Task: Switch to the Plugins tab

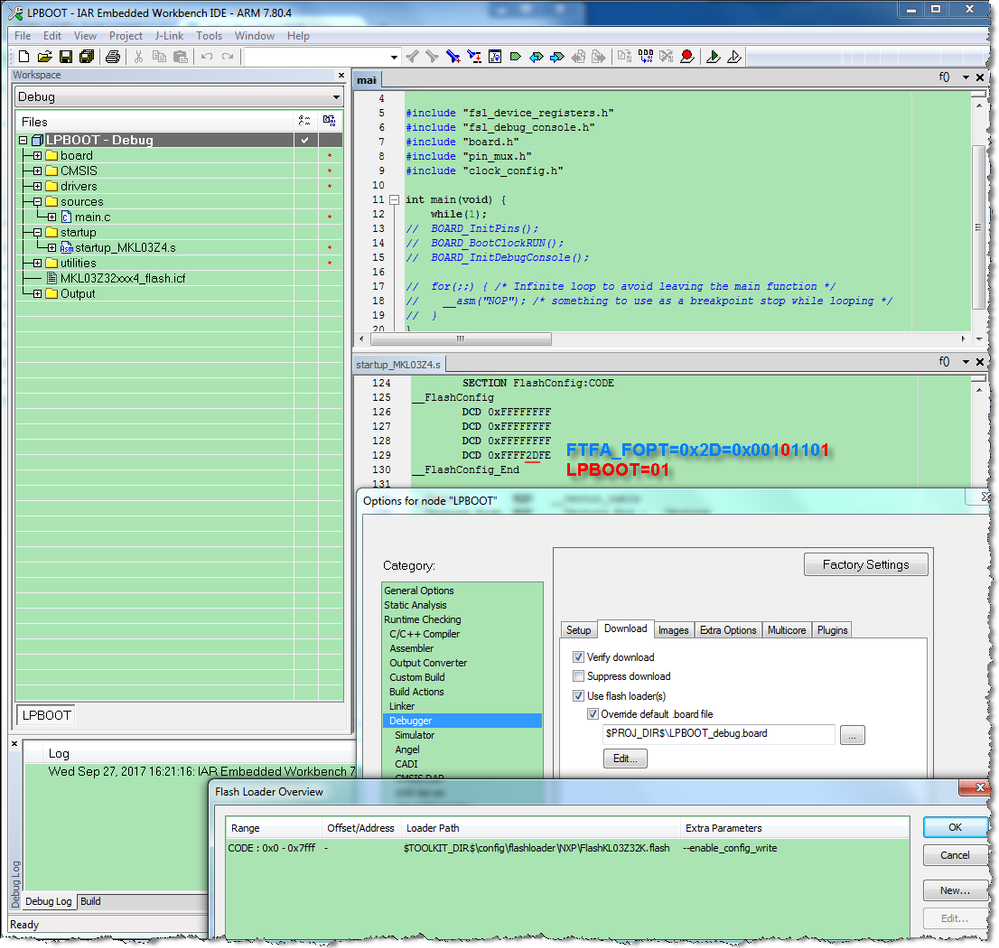Action: [832, 630]
